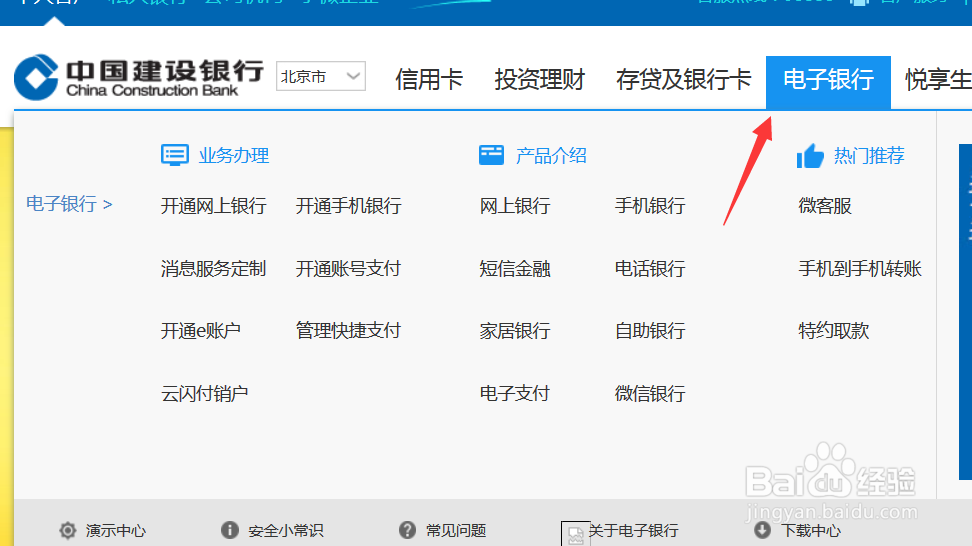Click the 安全小常识 info icon
The image size is (972, 546).
click(229, 530)
